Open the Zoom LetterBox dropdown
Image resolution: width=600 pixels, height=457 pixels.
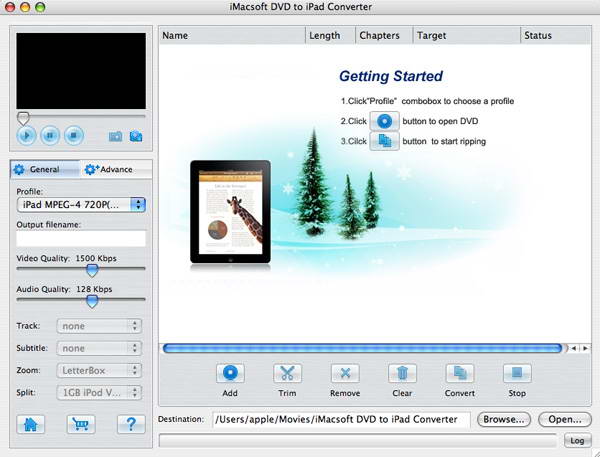coord(98,370)
